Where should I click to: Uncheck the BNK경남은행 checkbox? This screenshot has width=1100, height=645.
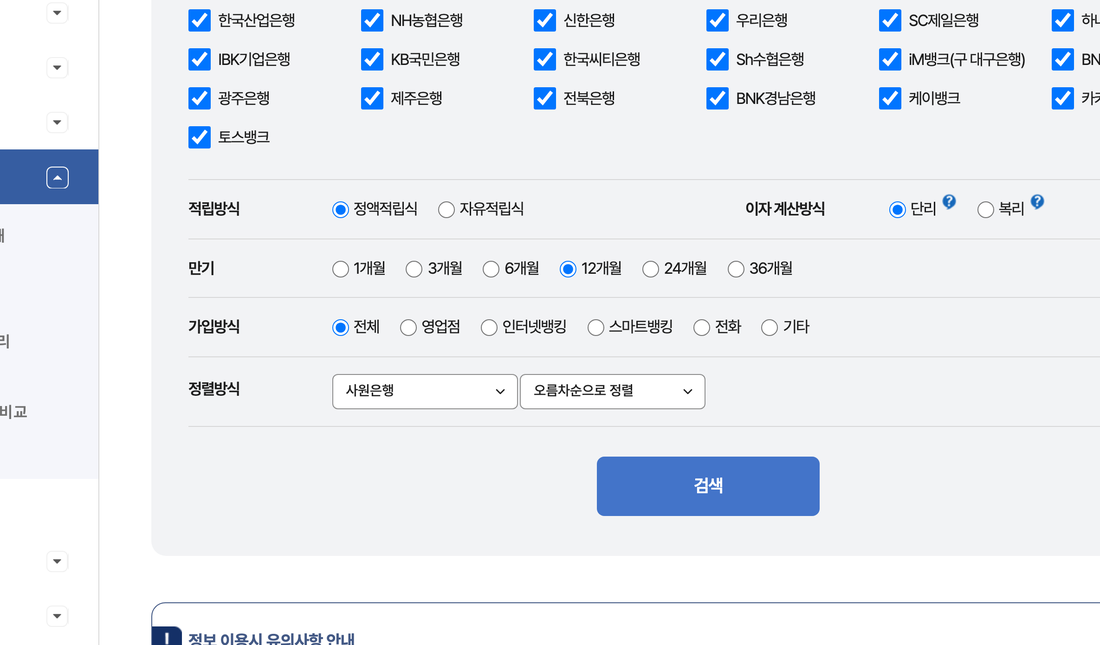tap(717, 98)
